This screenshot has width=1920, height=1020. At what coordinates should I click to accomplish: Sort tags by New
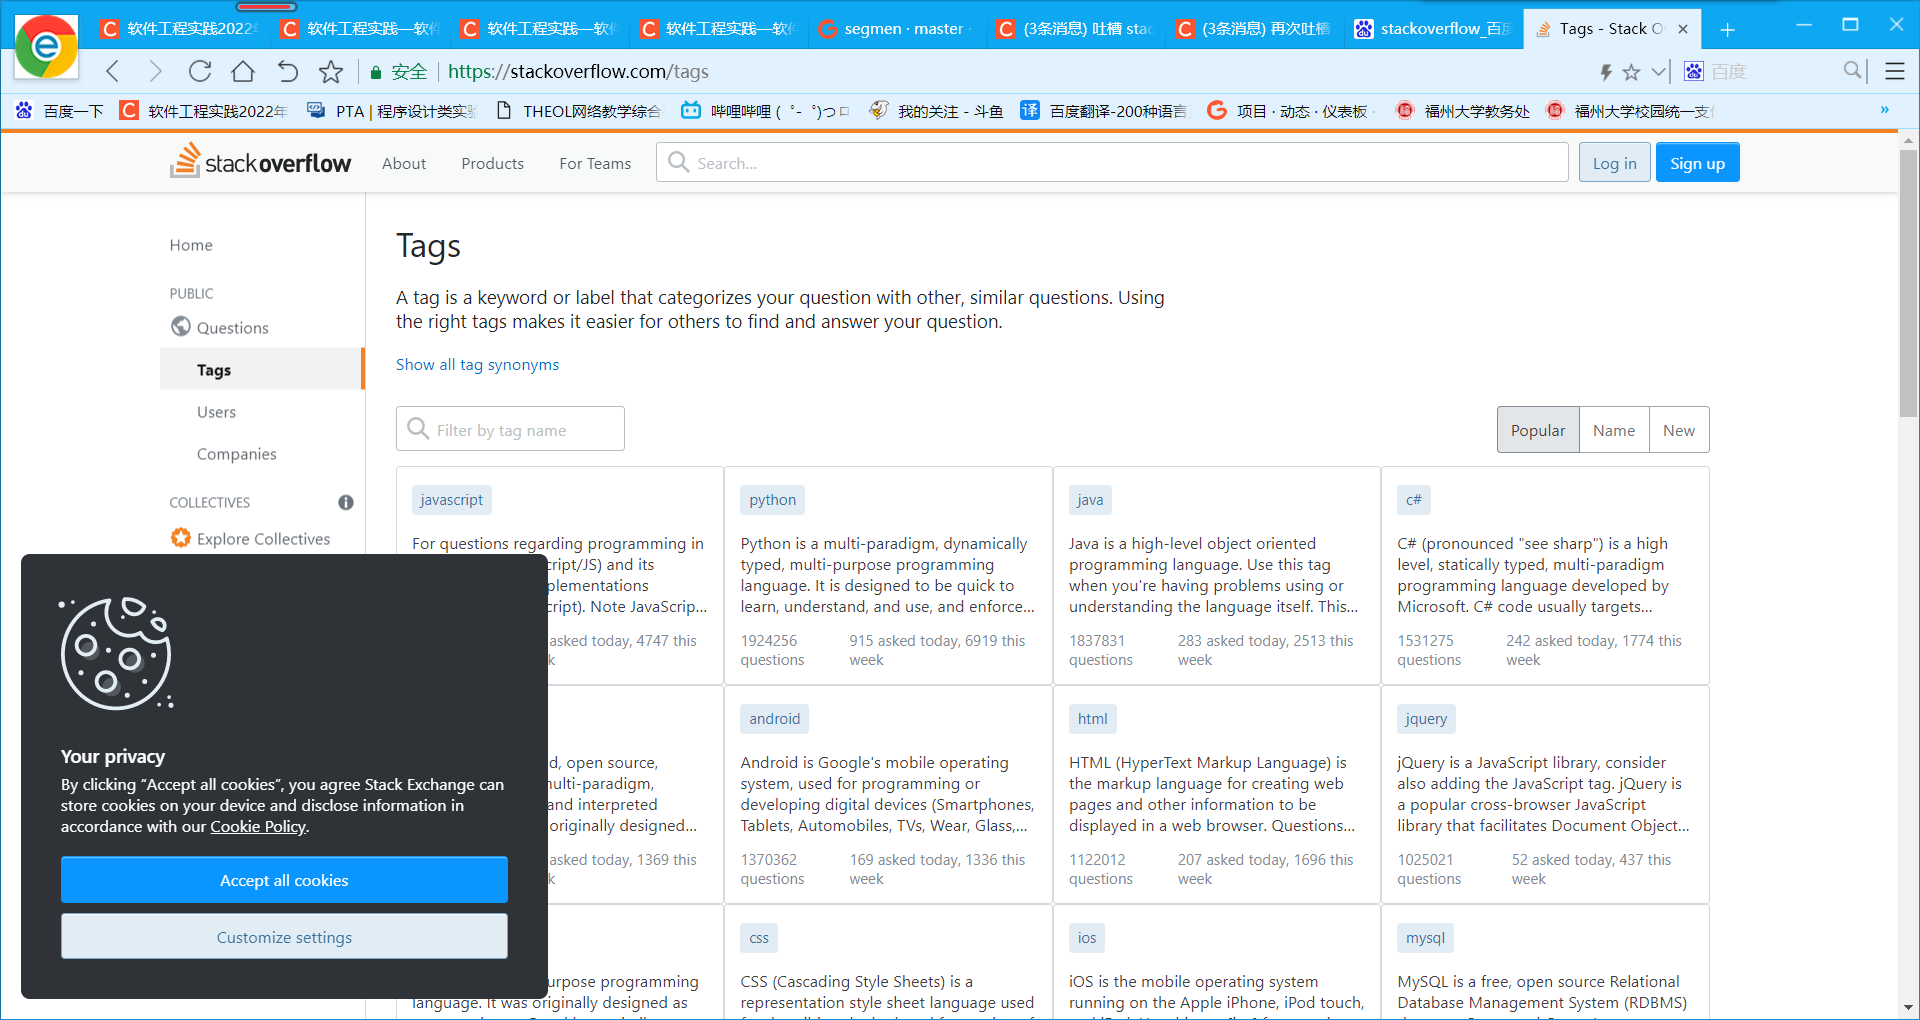click(1679, 430)
